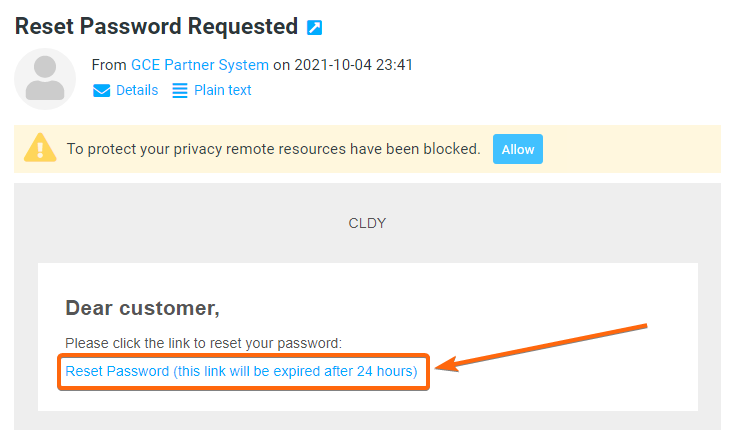Click the 'Please click the link' sentence
This screenshot has width=735, height=430.
pos(203,343)
